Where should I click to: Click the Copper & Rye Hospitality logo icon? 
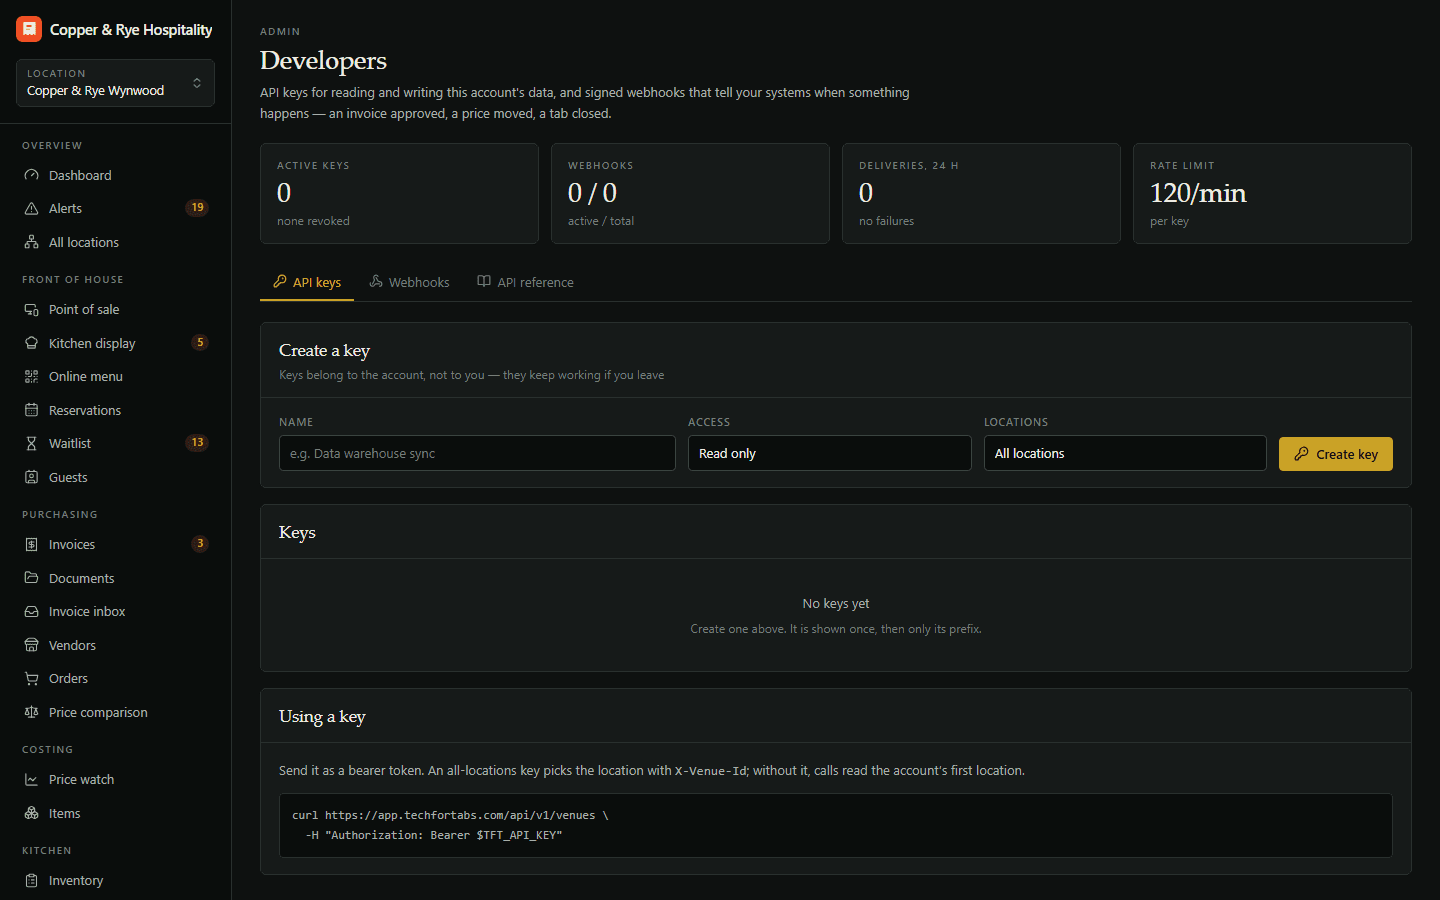coord(29,29)
